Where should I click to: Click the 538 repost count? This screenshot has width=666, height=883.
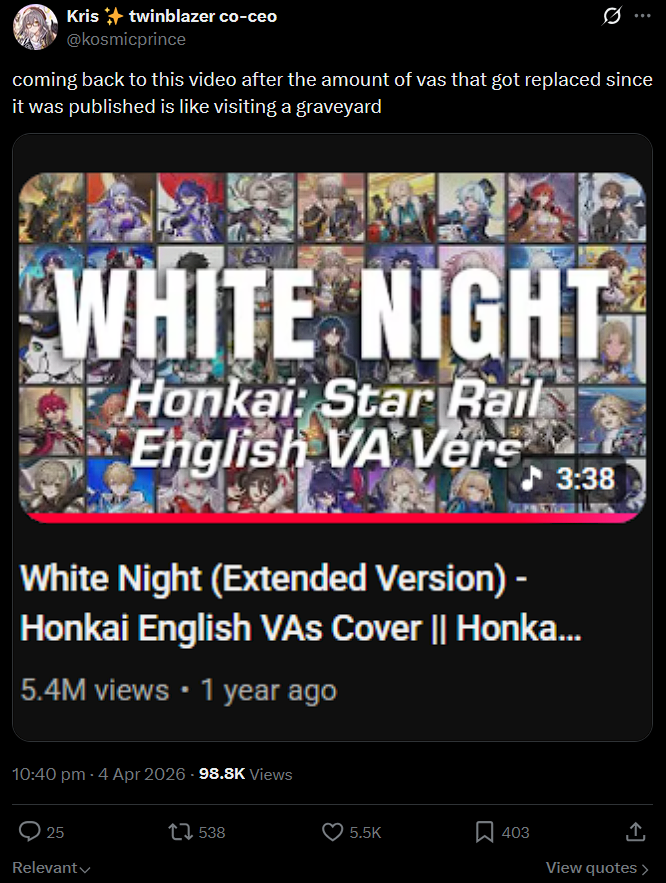pos(212,832)
